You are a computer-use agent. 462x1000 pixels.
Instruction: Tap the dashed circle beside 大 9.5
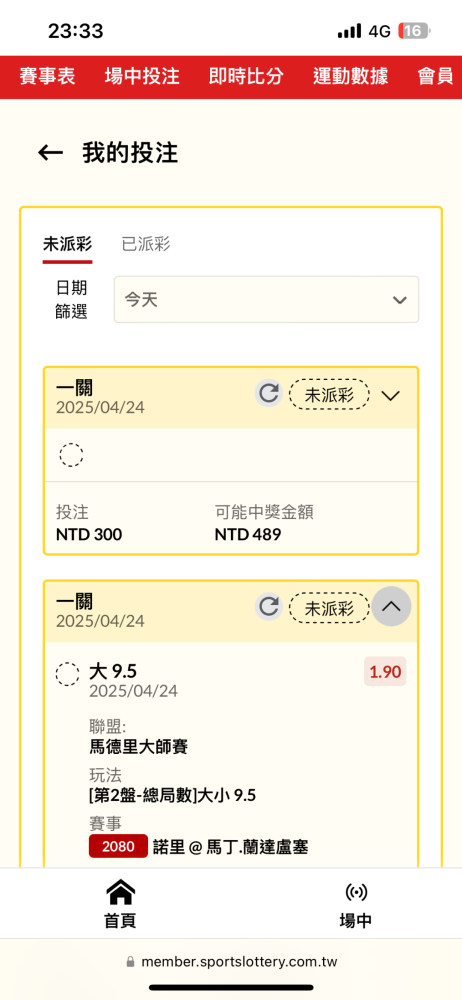click(68, 674)
